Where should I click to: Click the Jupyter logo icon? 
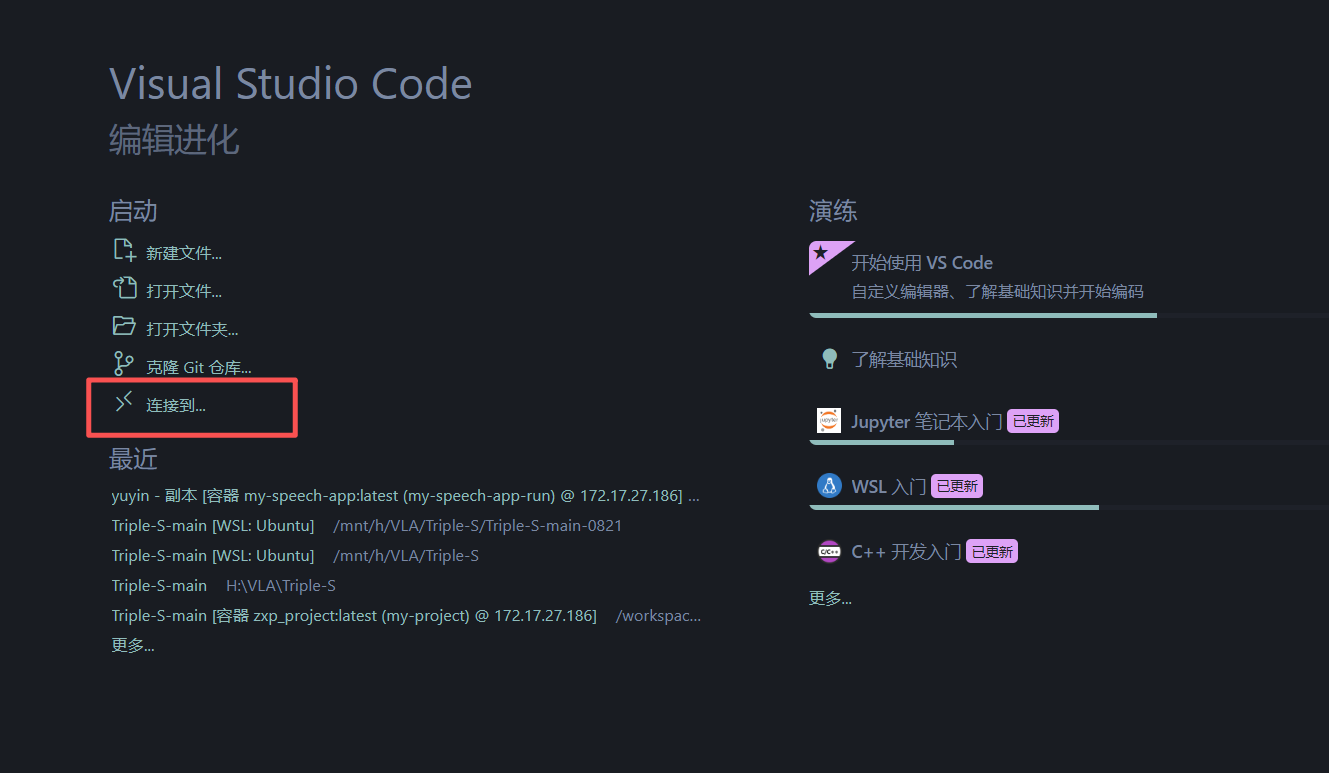click(828, 420)
